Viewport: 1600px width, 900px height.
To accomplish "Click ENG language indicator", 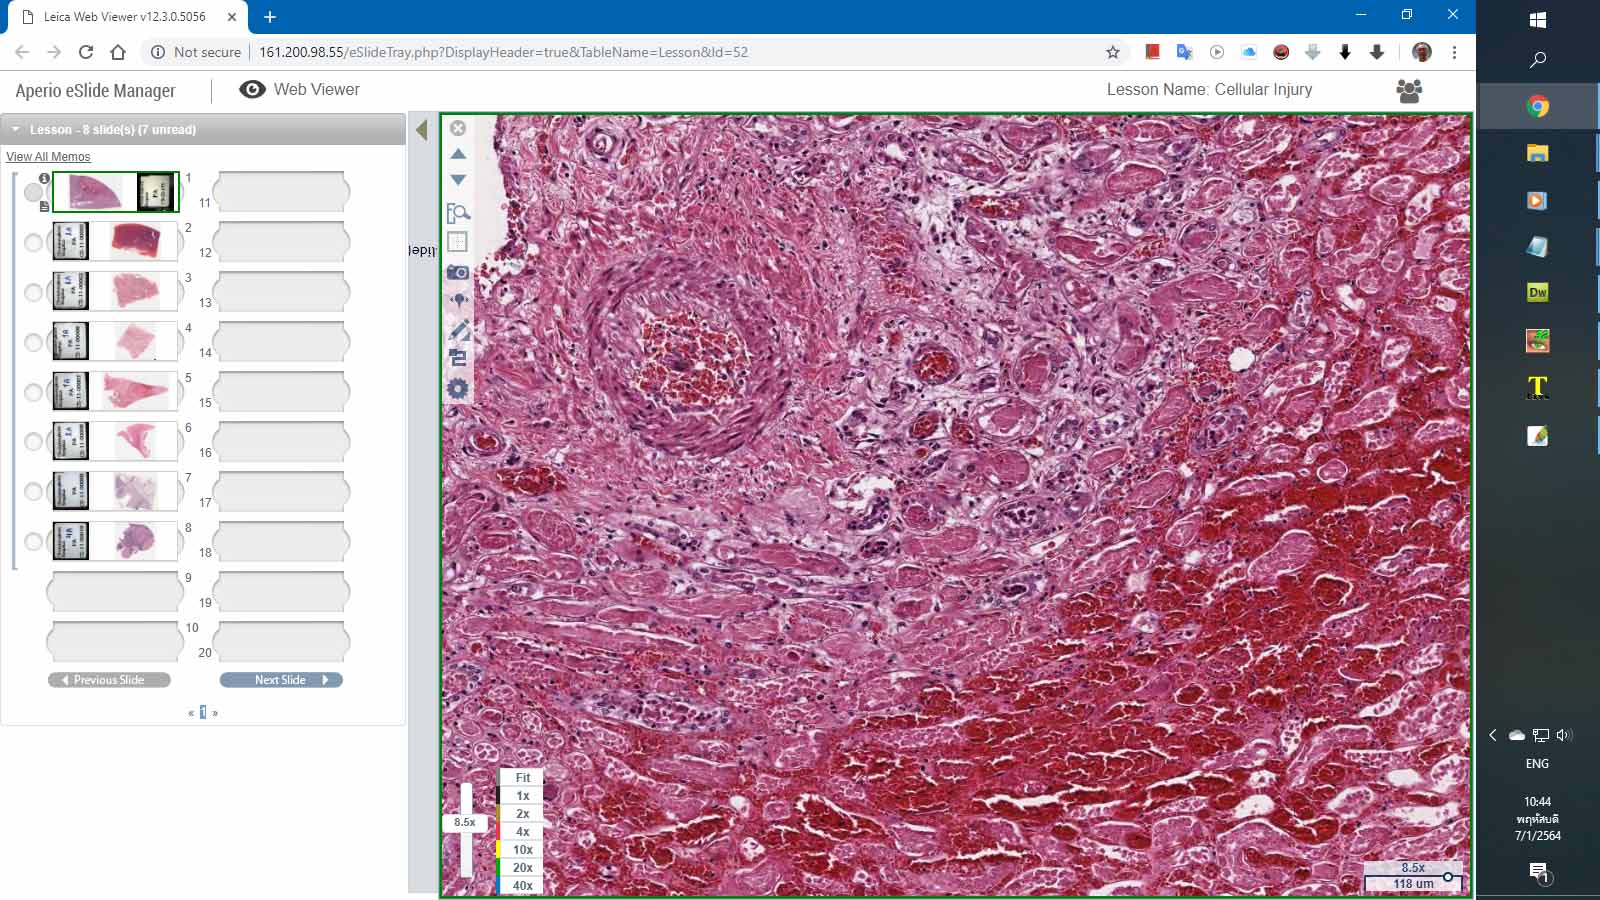I will (x=1537, y=763).
